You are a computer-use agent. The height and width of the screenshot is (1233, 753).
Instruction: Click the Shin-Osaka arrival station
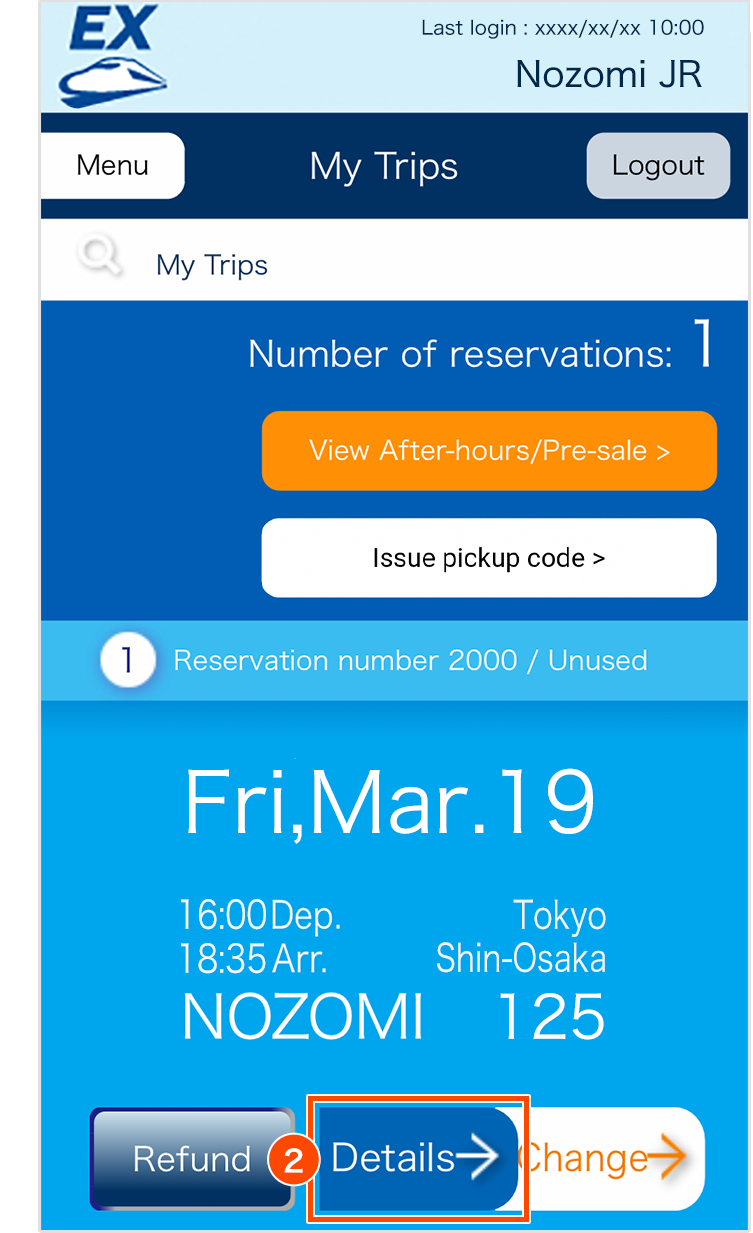click(x=520, y=959)
